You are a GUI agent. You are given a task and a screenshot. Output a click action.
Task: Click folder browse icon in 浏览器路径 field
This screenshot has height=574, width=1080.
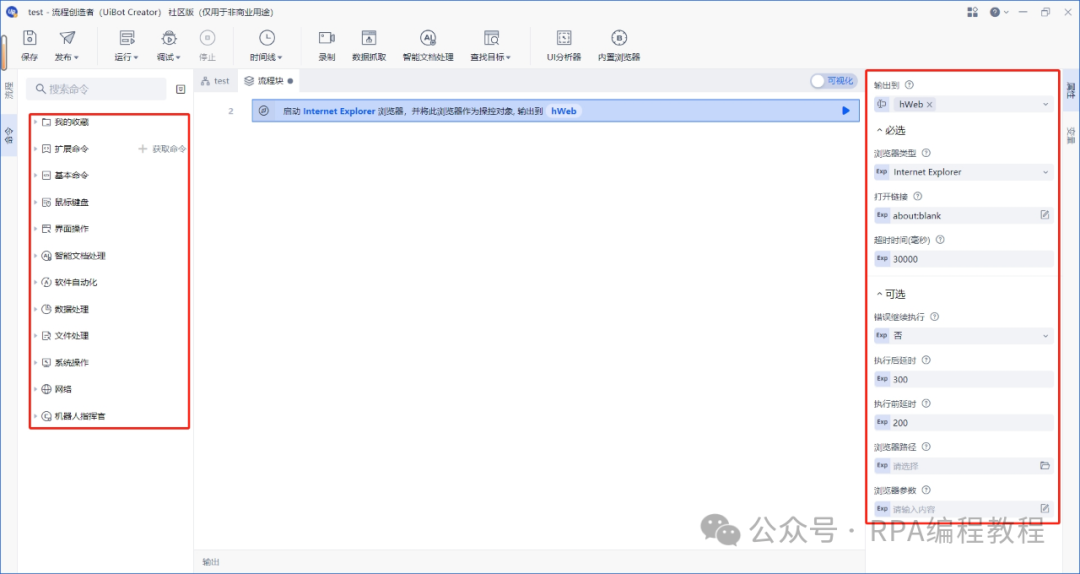[x=1045, y=466]
